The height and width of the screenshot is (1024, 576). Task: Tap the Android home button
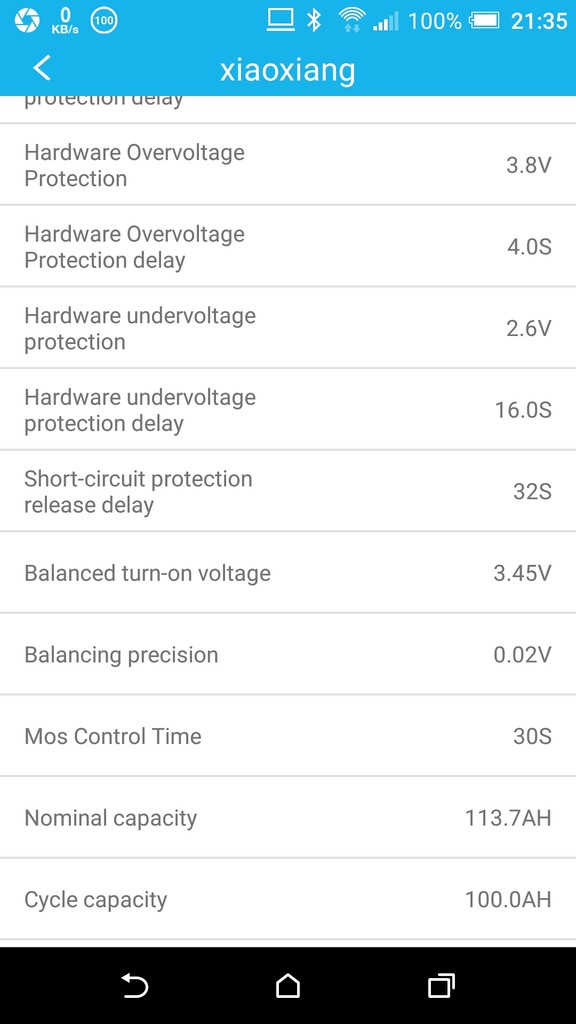287,985
